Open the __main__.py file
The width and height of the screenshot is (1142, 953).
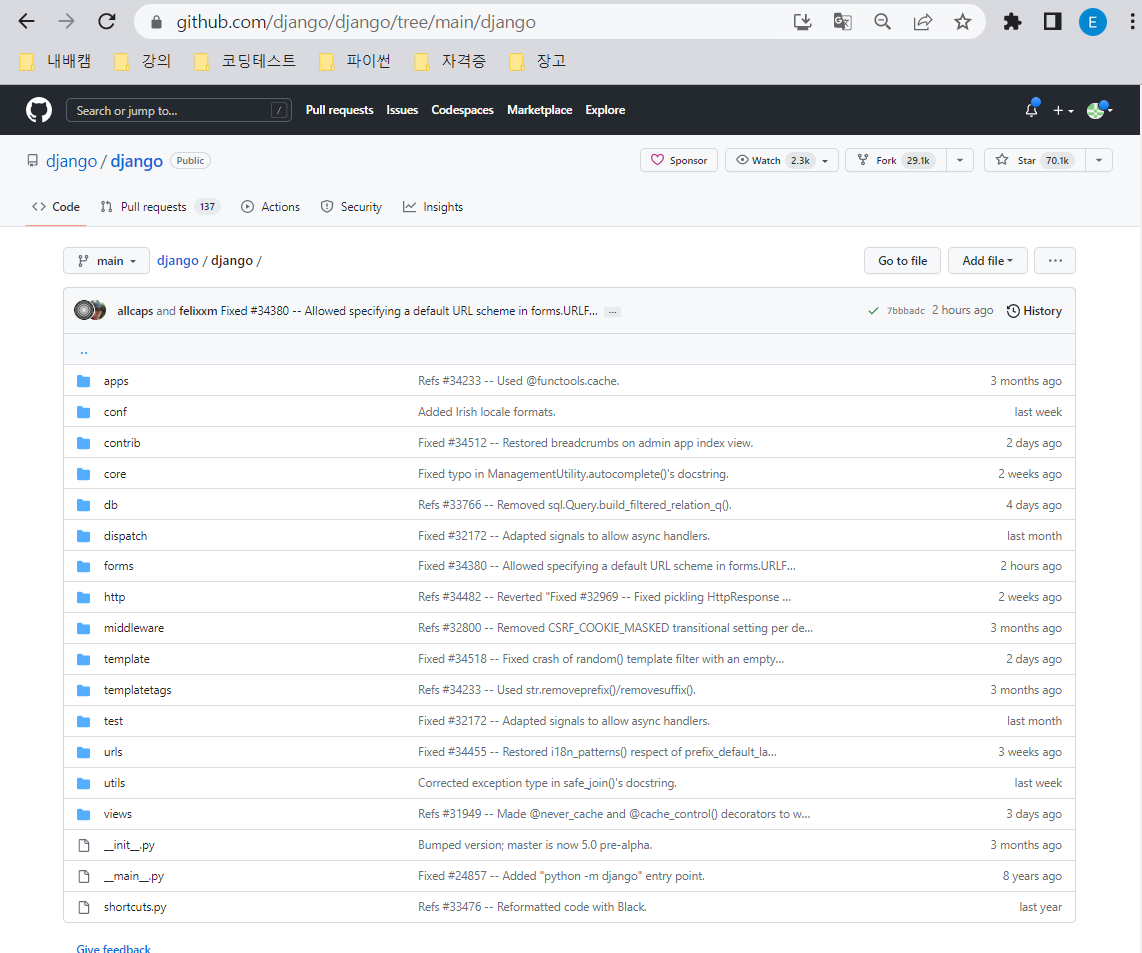[x=134, y=876]
